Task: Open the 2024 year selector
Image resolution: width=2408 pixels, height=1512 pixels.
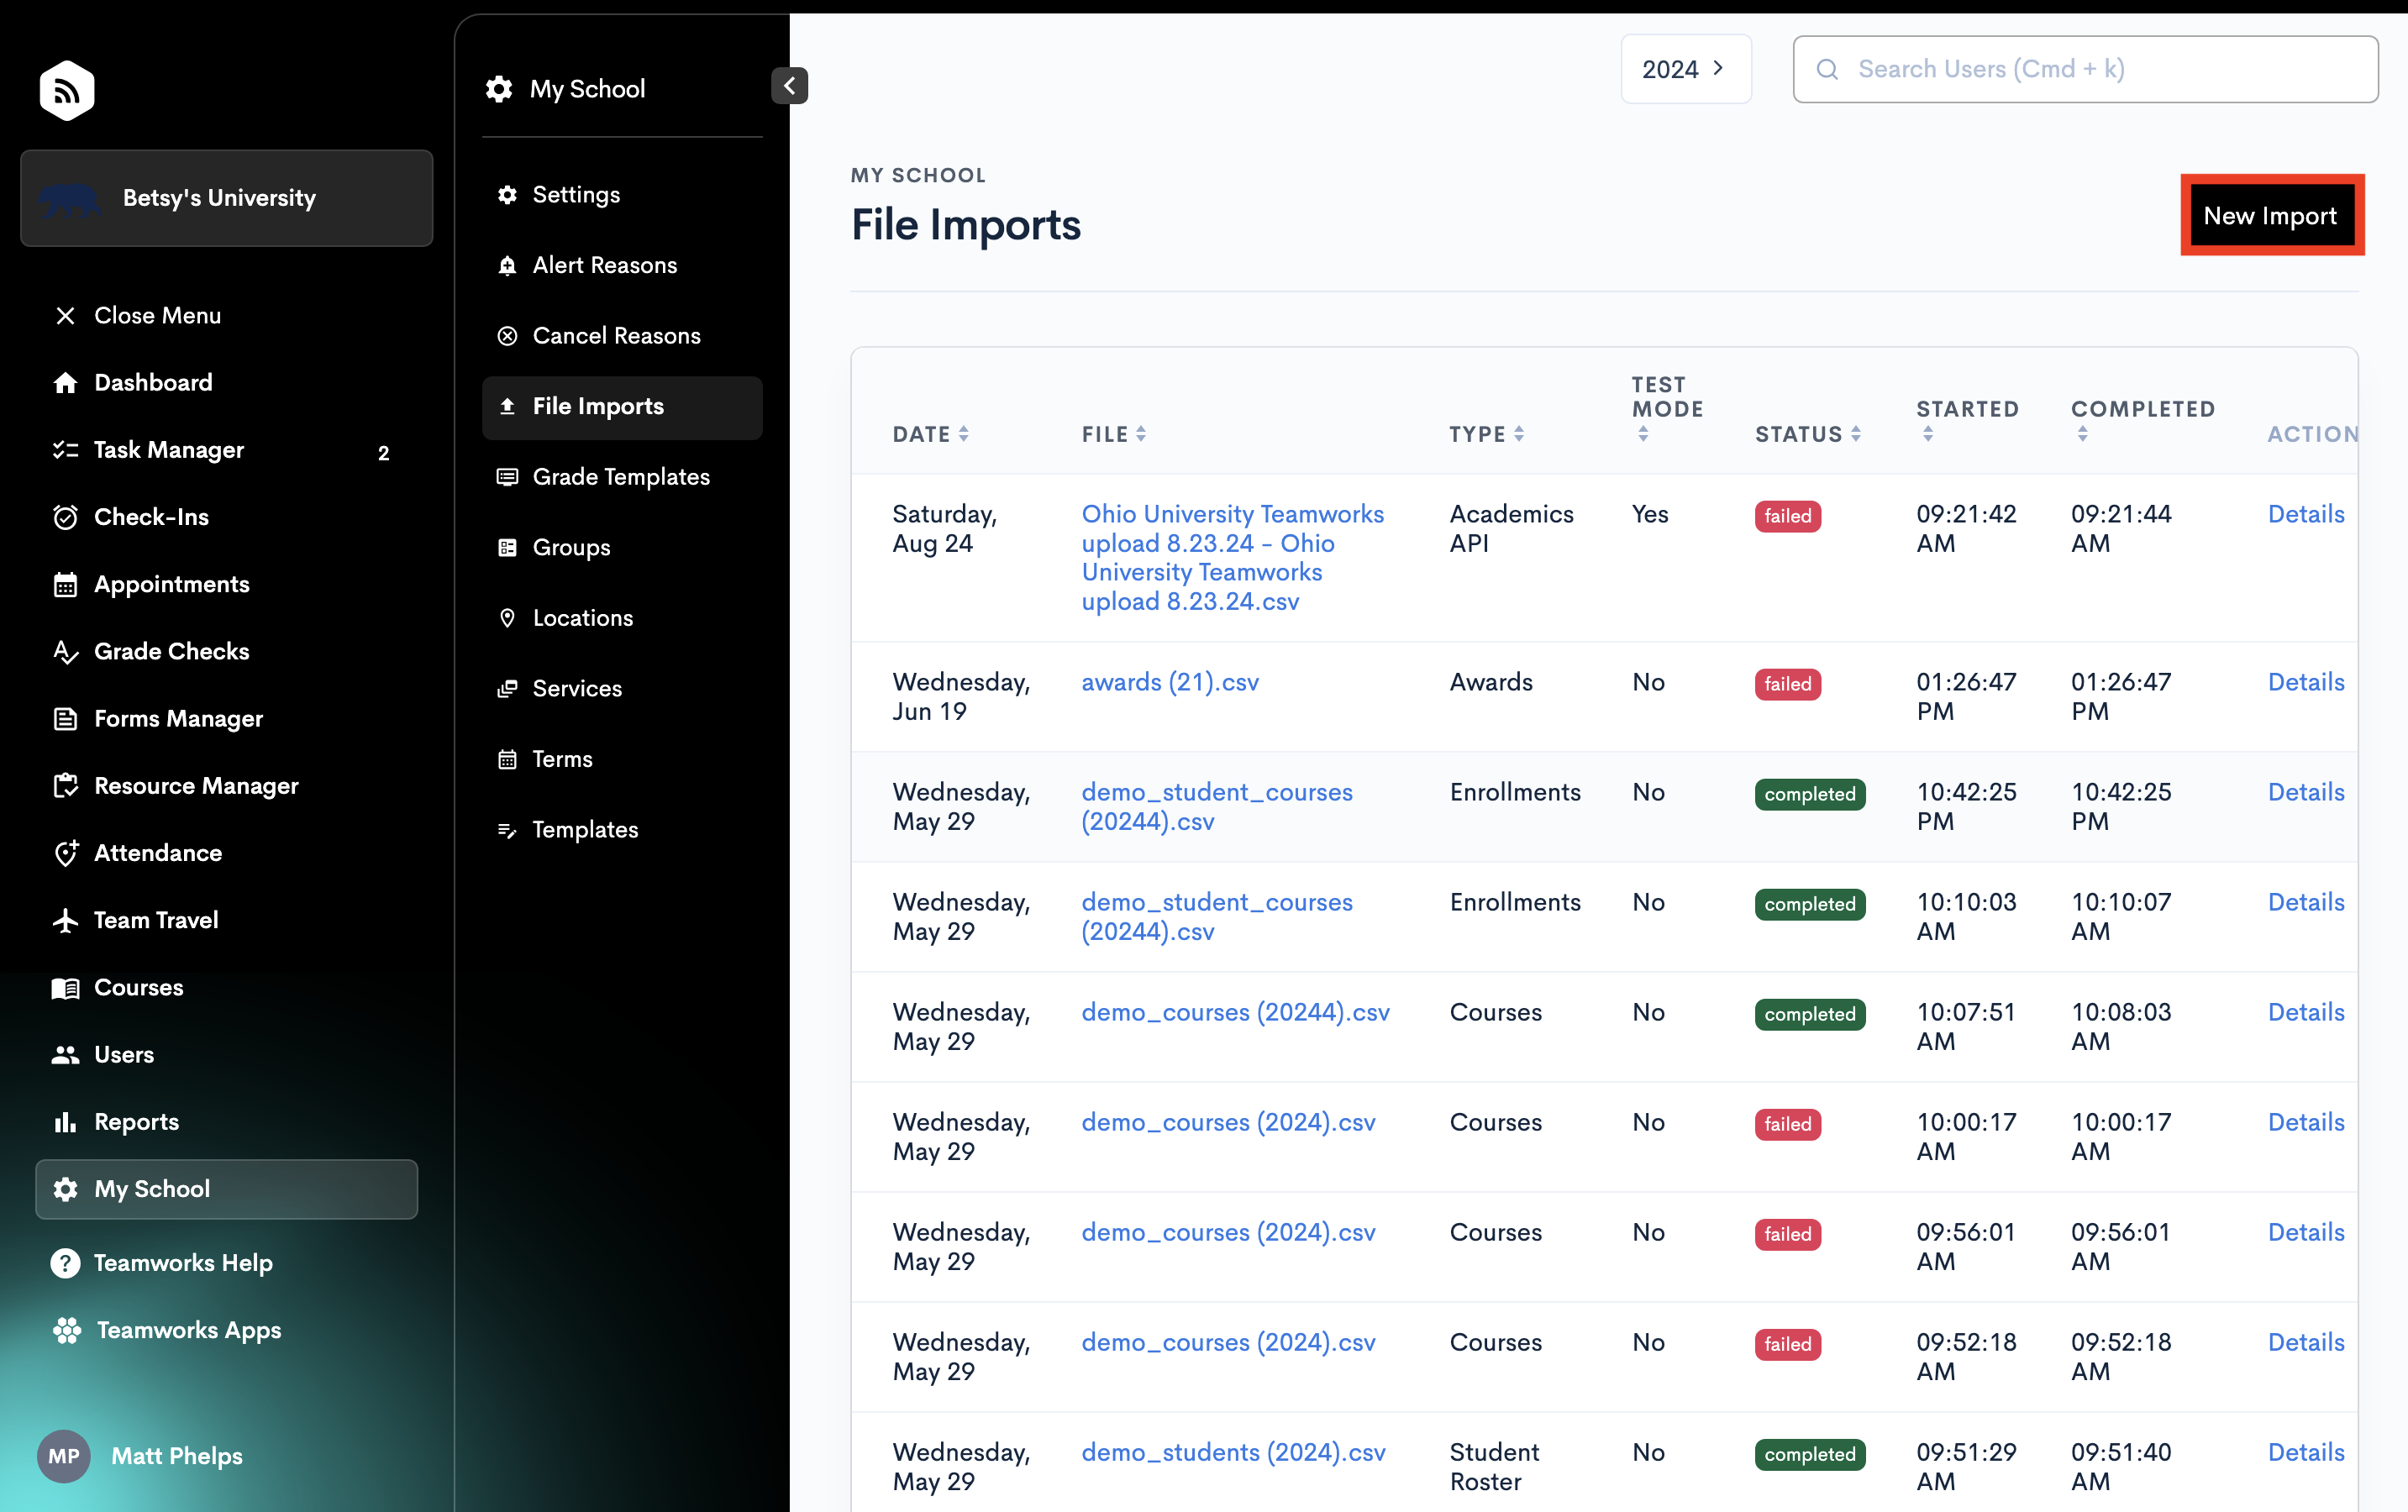Action: 1685,69
